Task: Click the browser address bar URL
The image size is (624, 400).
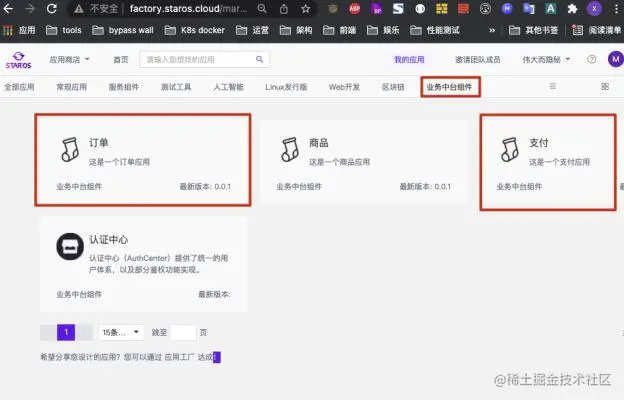Action: (188, 8)
